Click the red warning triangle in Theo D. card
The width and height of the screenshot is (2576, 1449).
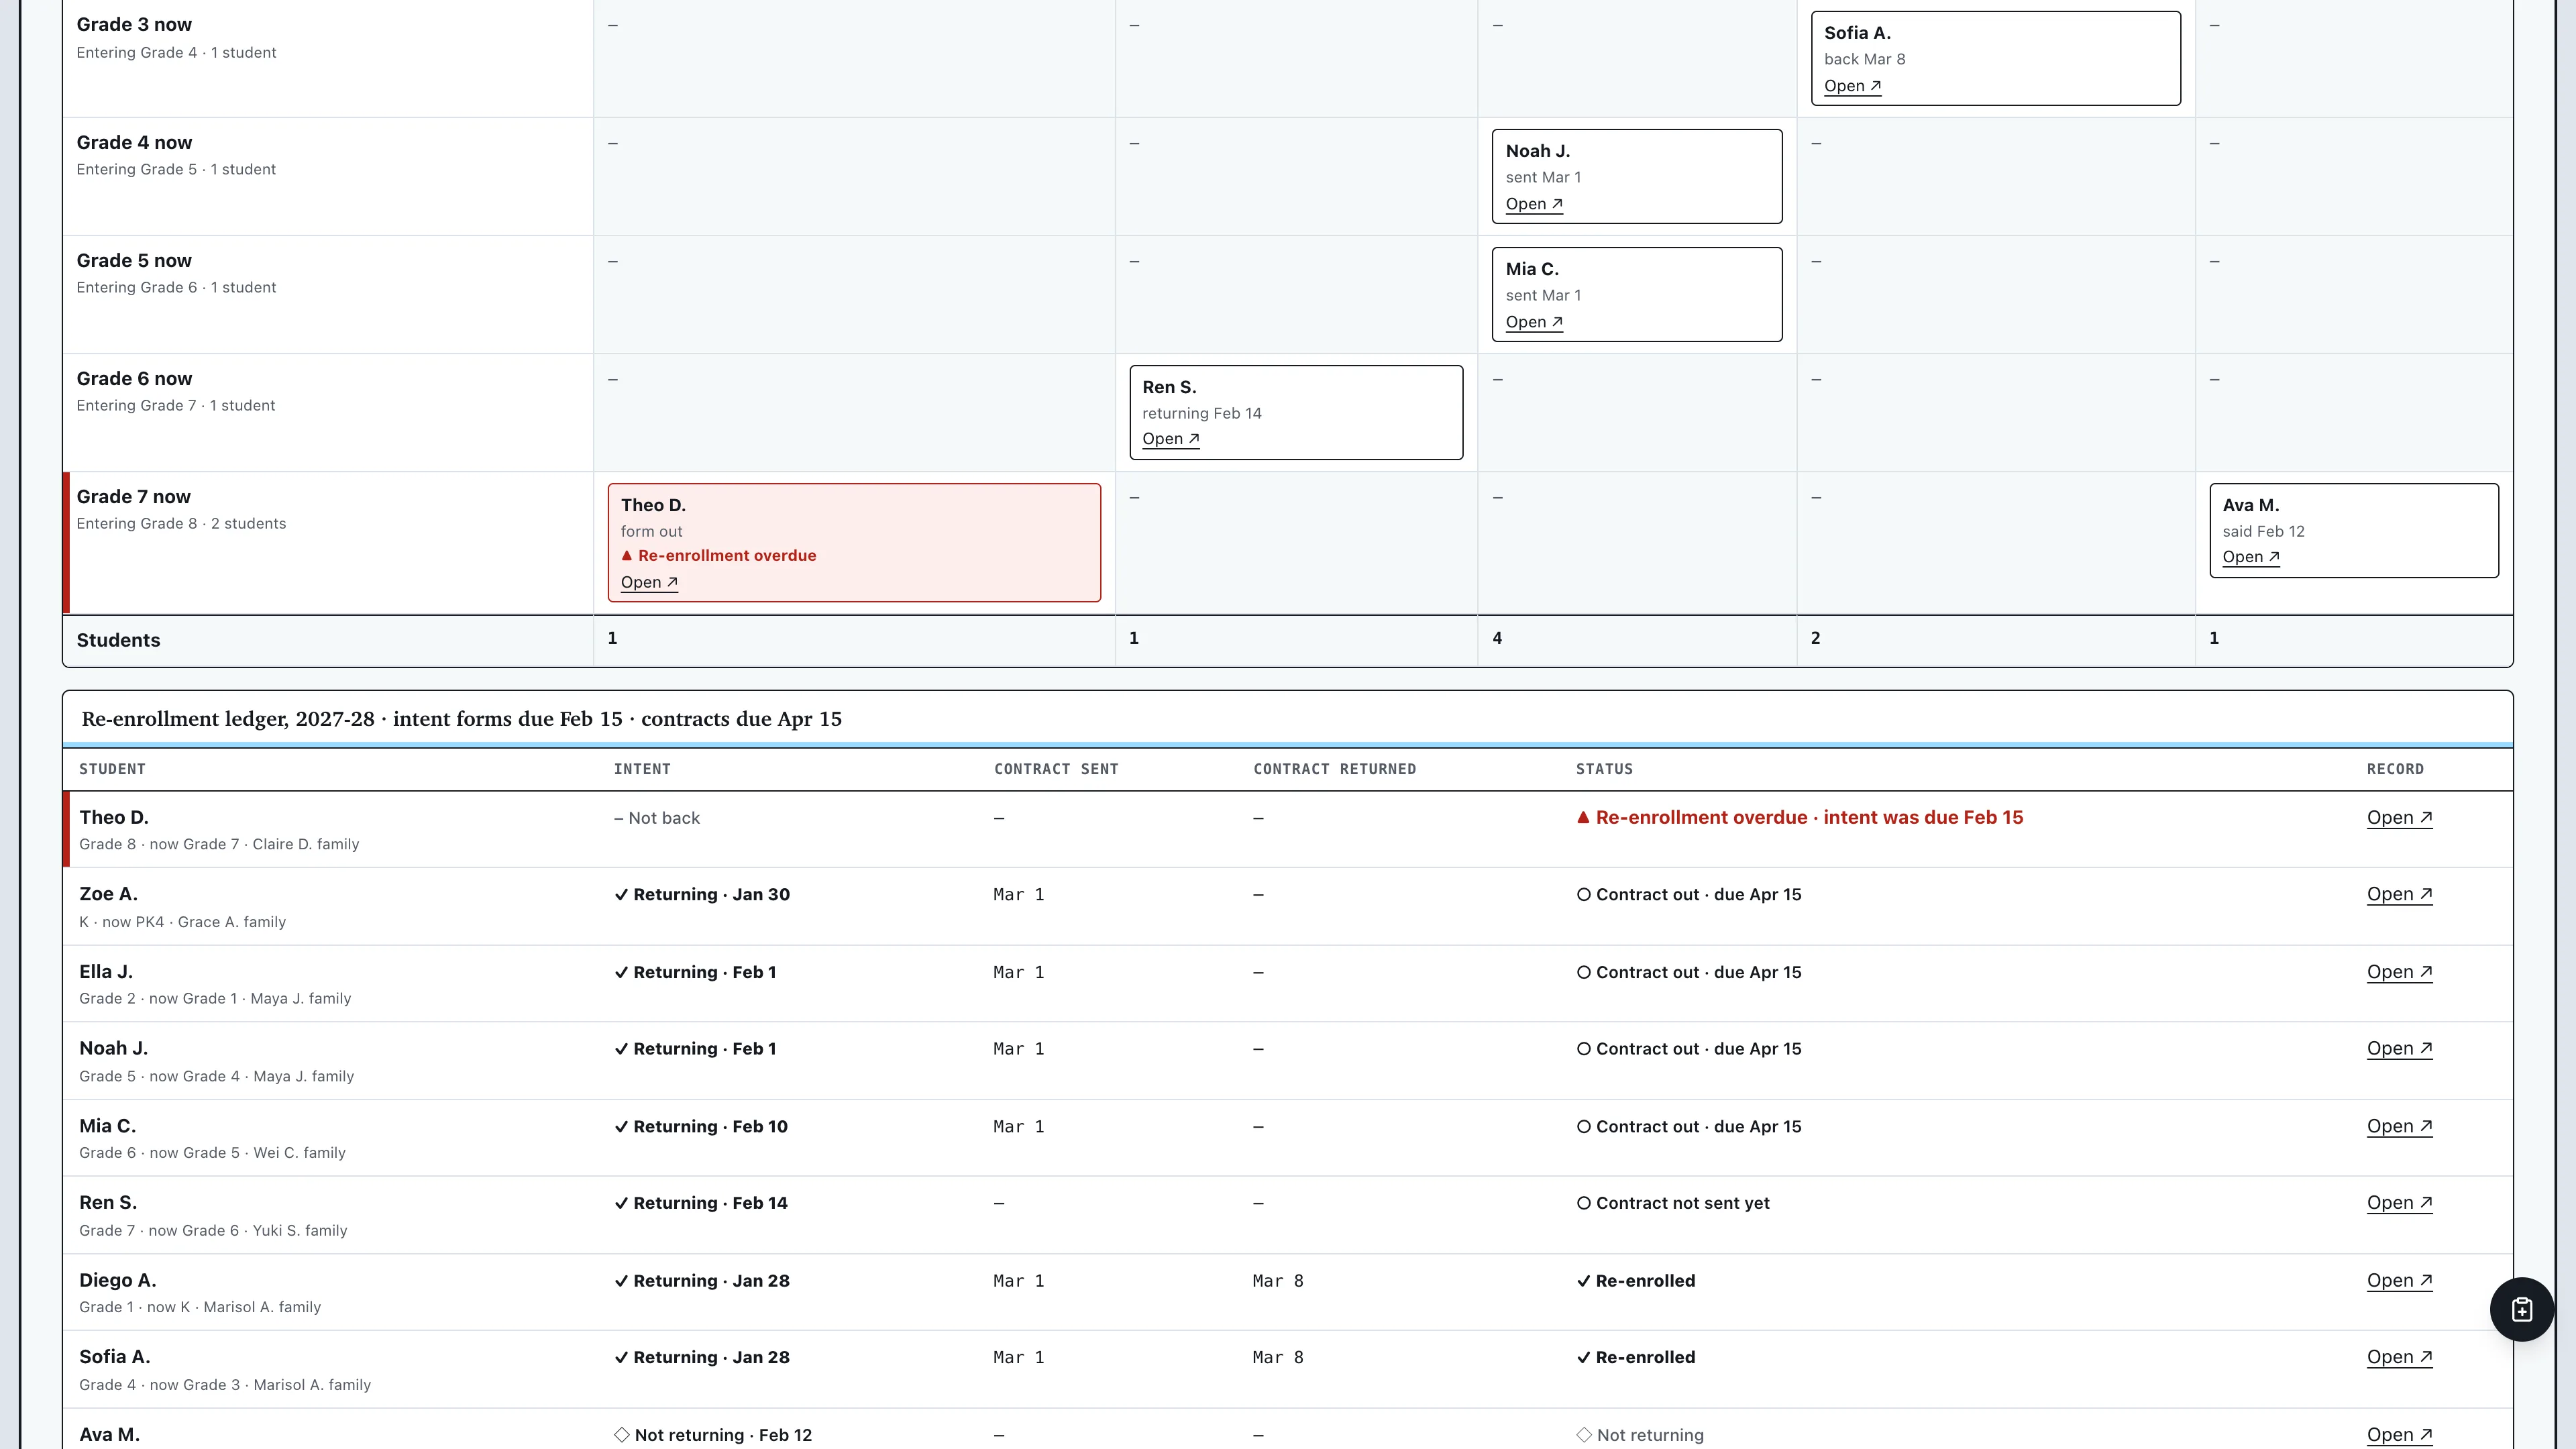[627, 556]
